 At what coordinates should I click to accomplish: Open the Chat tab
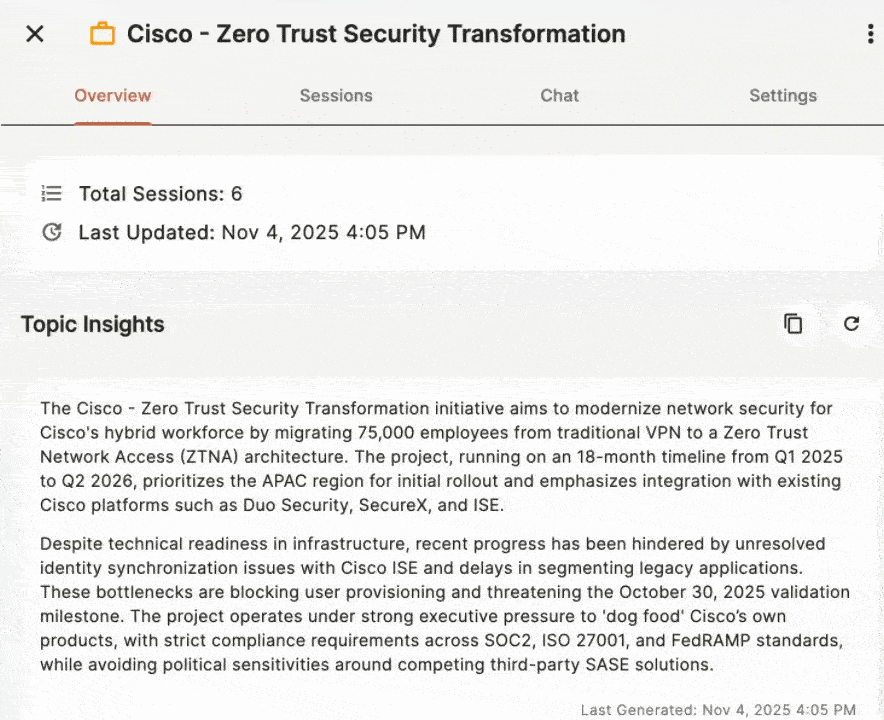click(559, 96)
